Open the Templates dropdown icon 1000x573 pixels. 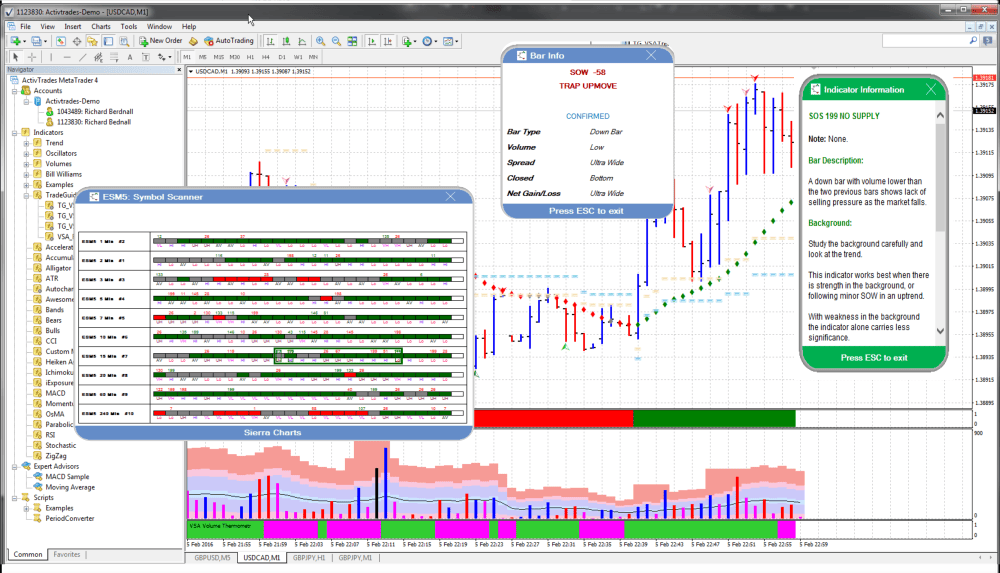point(451,41)
